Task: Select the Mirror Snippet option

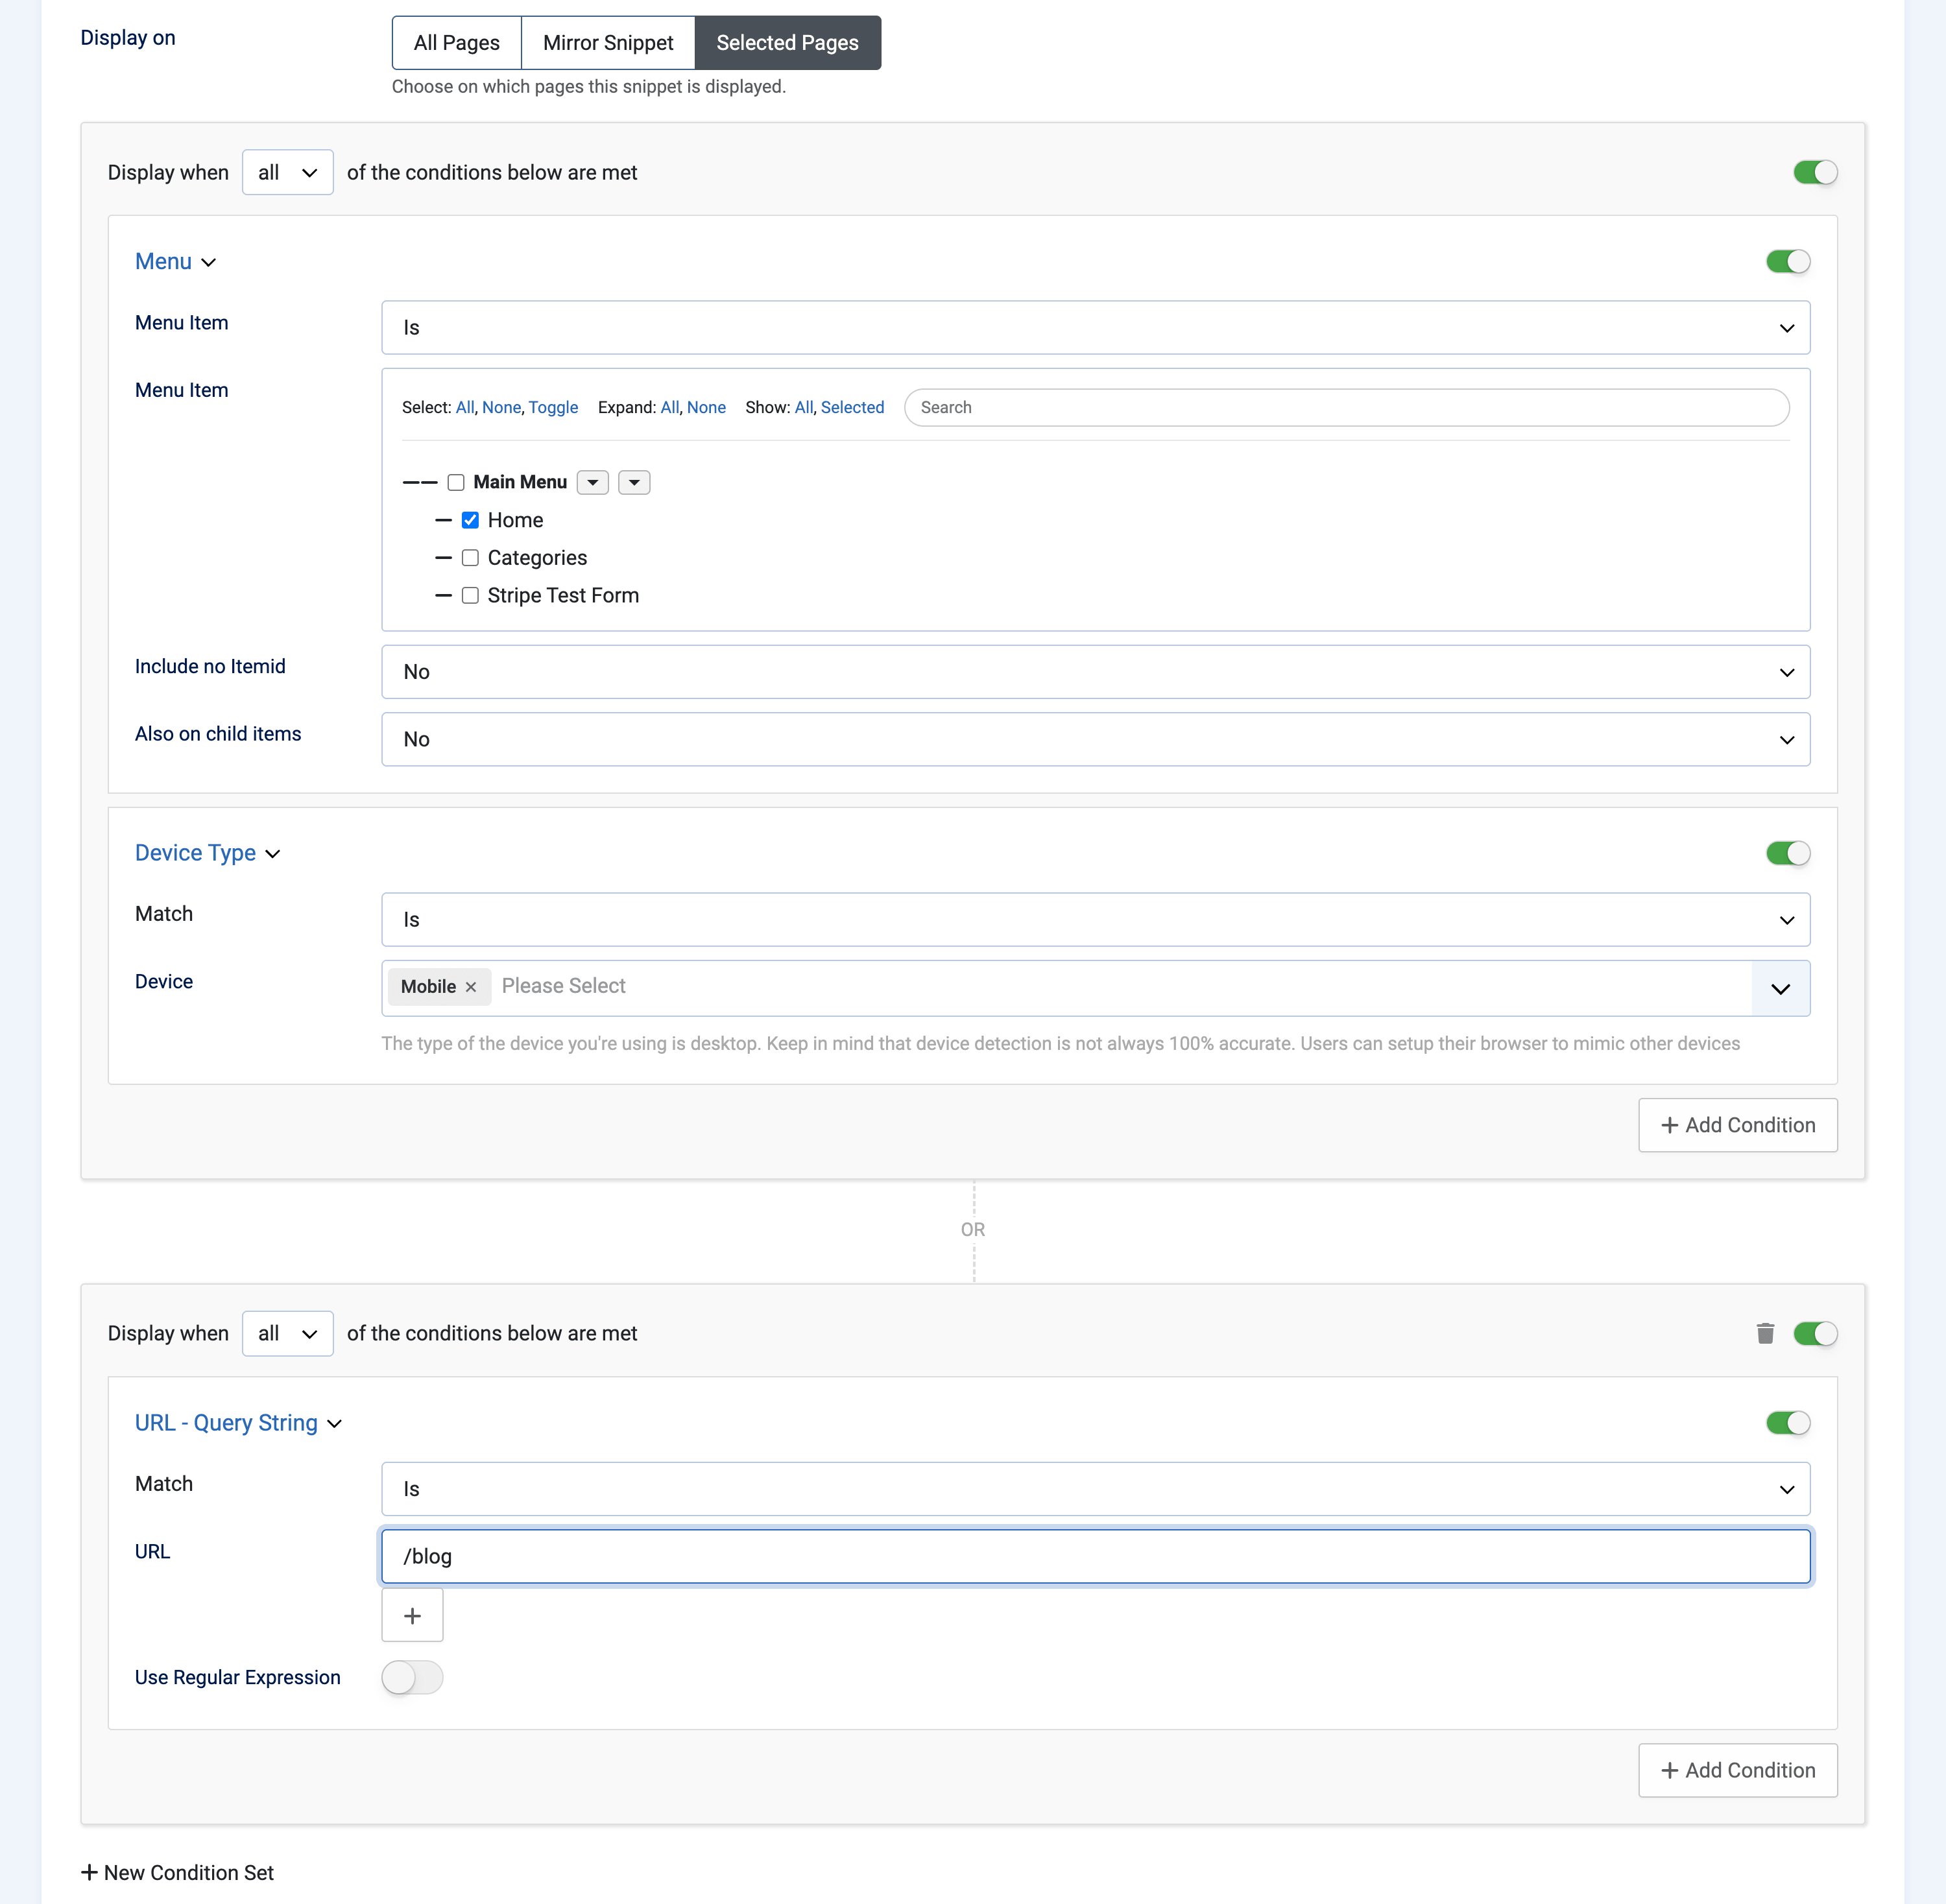Action: [x=608, y=43]
